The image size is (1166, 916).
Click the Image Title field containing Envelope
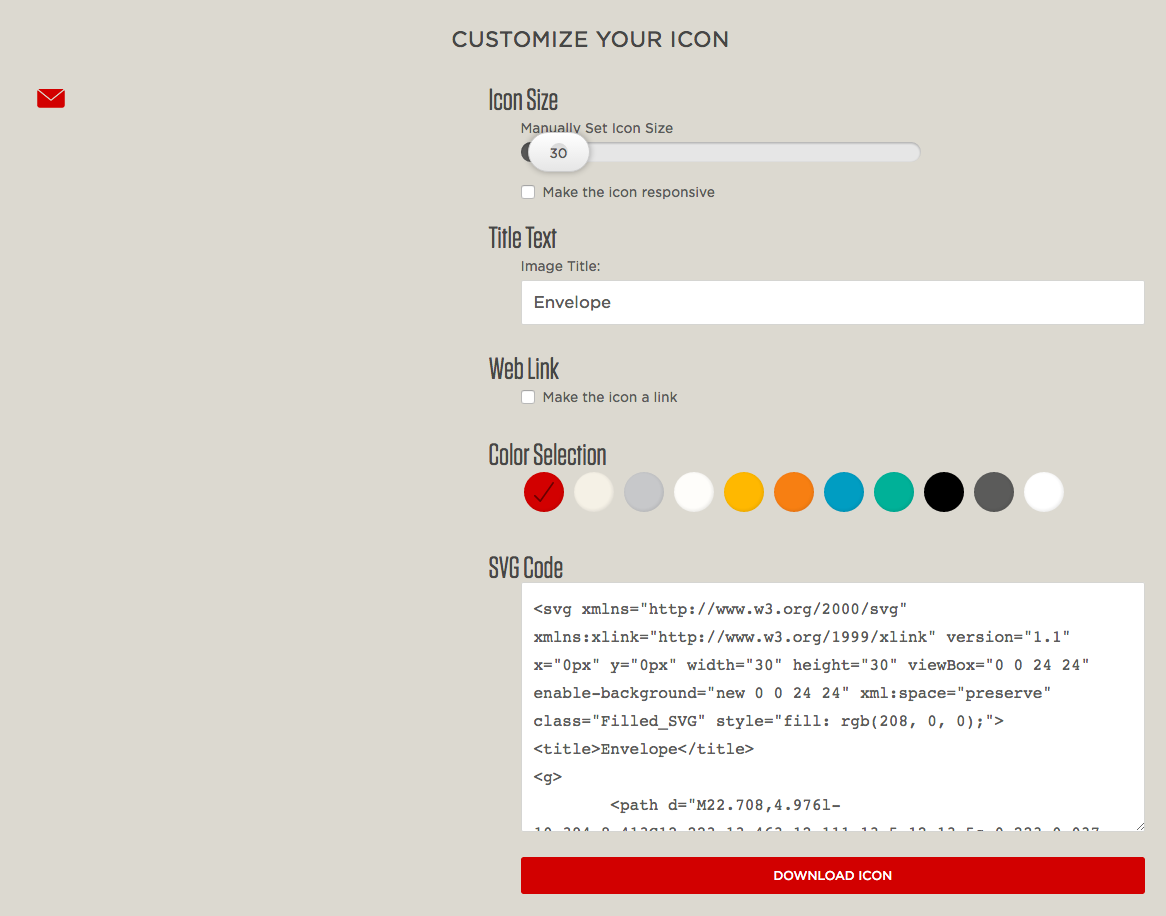(x=832, y=302)
